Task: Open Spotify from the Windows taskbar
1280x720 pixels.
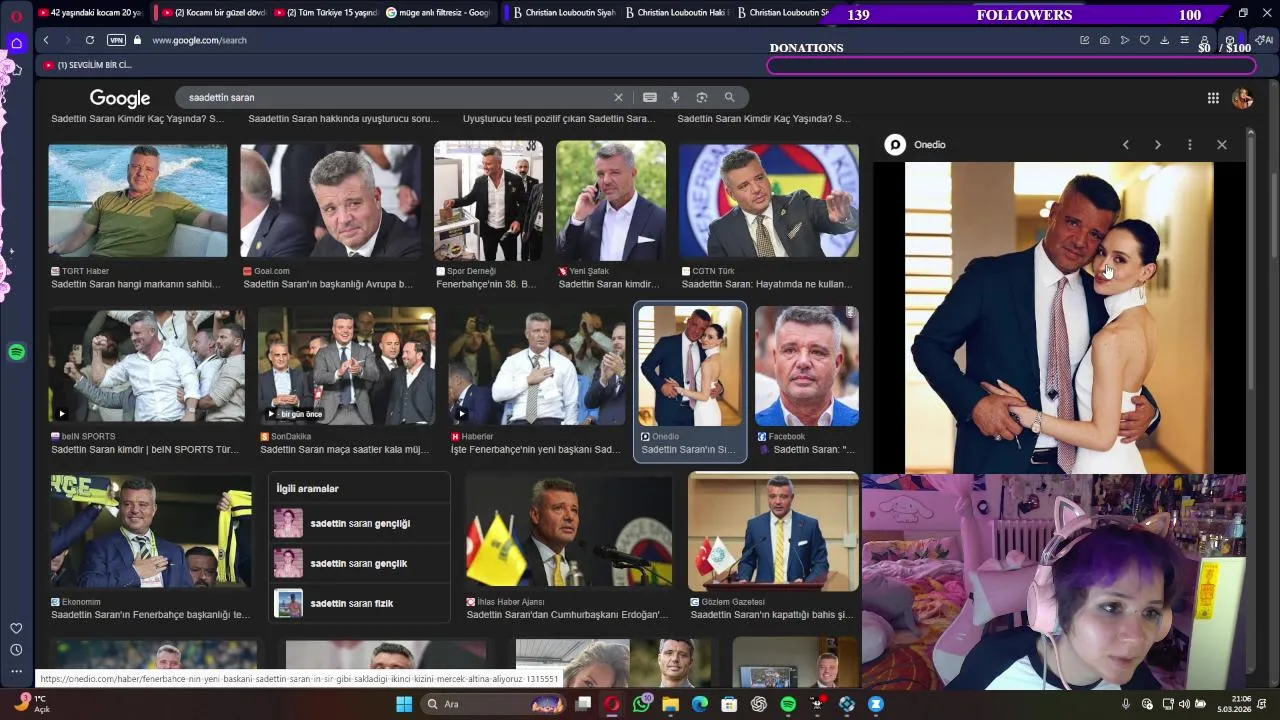Action: click(x=788, y=704)
